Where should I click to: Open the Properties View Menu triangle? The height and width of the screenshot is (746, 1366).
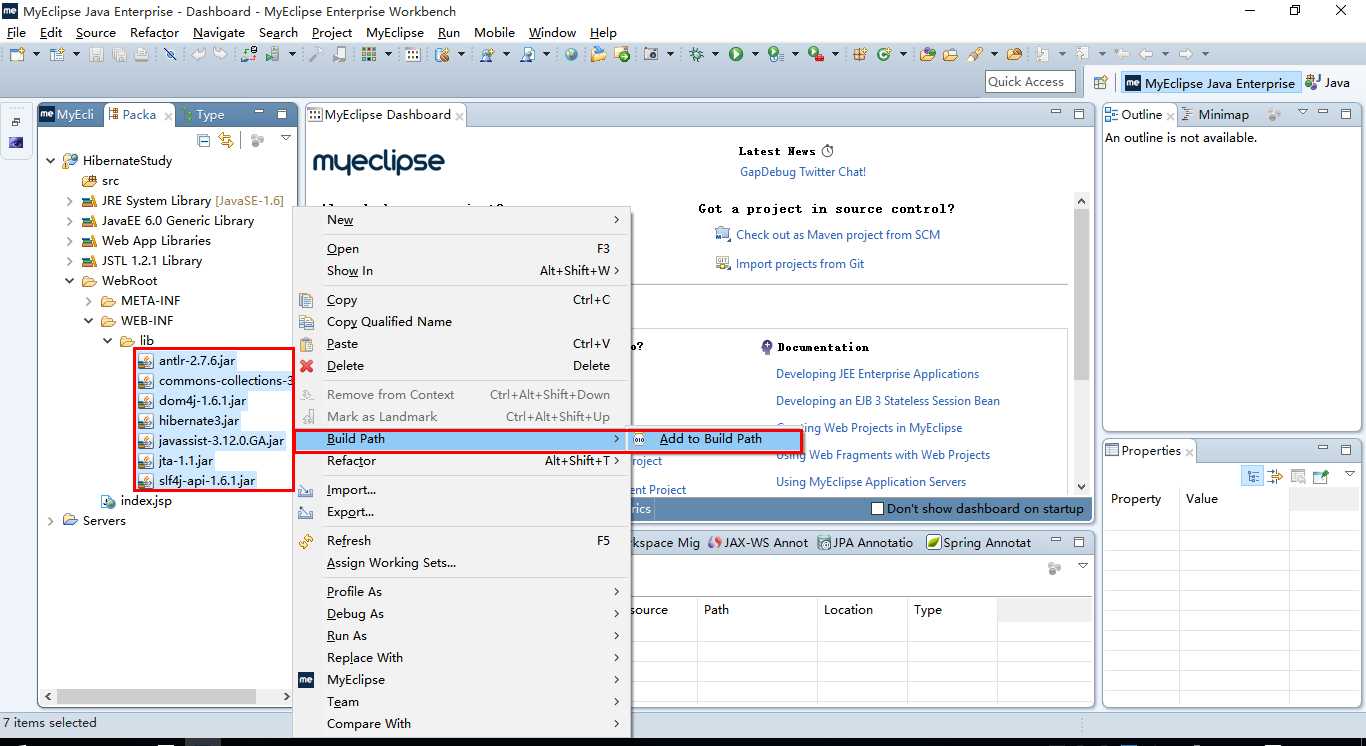pyautogui.click(x=1350, y=474)
